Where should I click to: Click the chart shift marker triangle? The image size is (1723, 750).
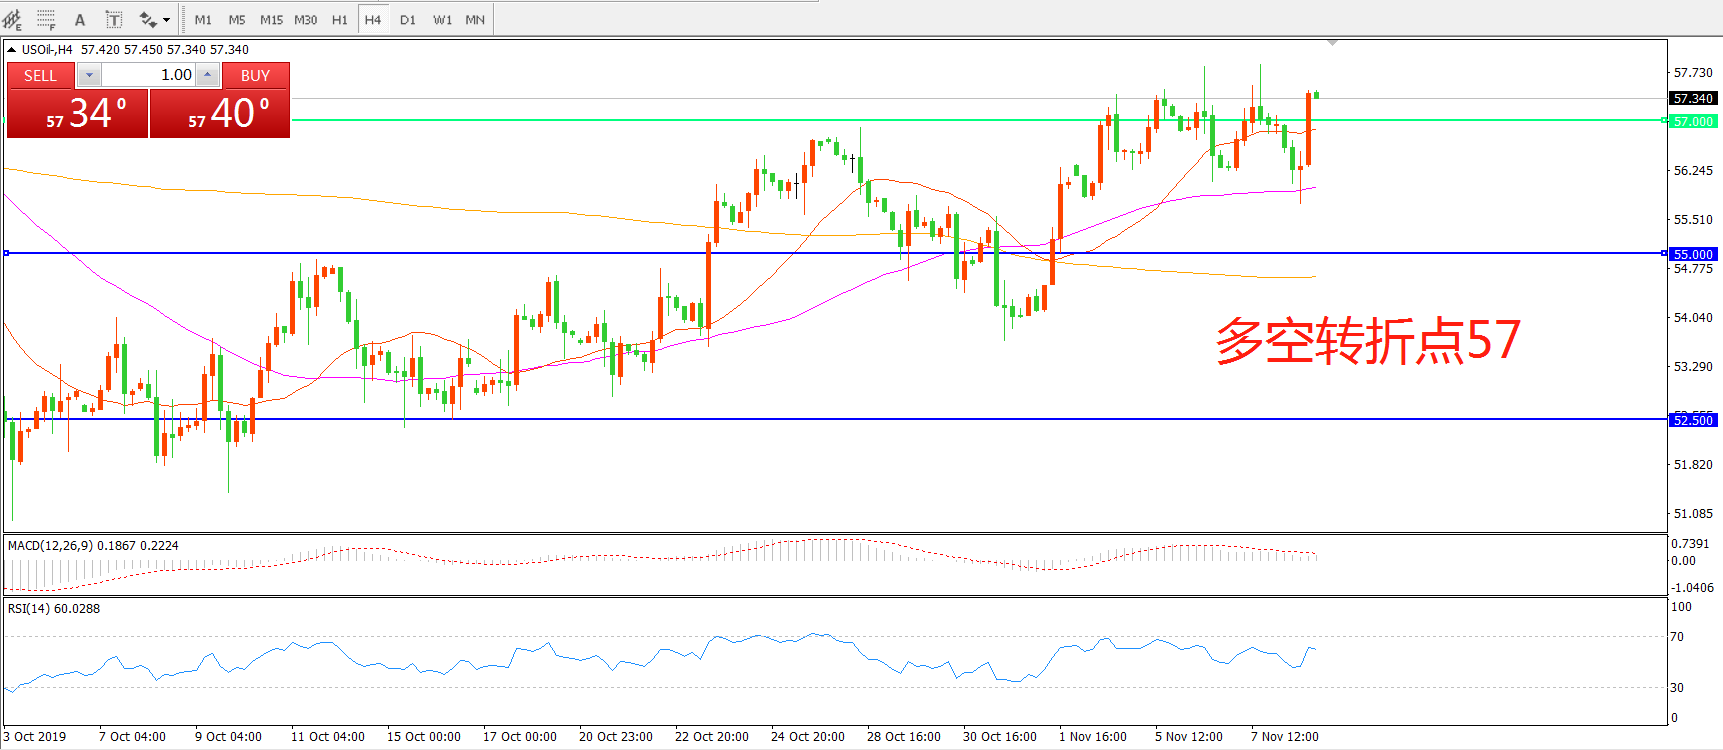click(x=1332, y=43)
